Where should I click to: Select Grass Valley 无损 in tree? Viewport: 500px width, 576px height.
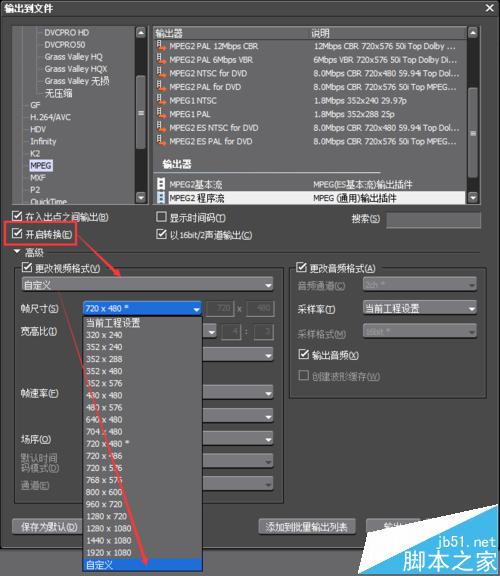point(76,81)
